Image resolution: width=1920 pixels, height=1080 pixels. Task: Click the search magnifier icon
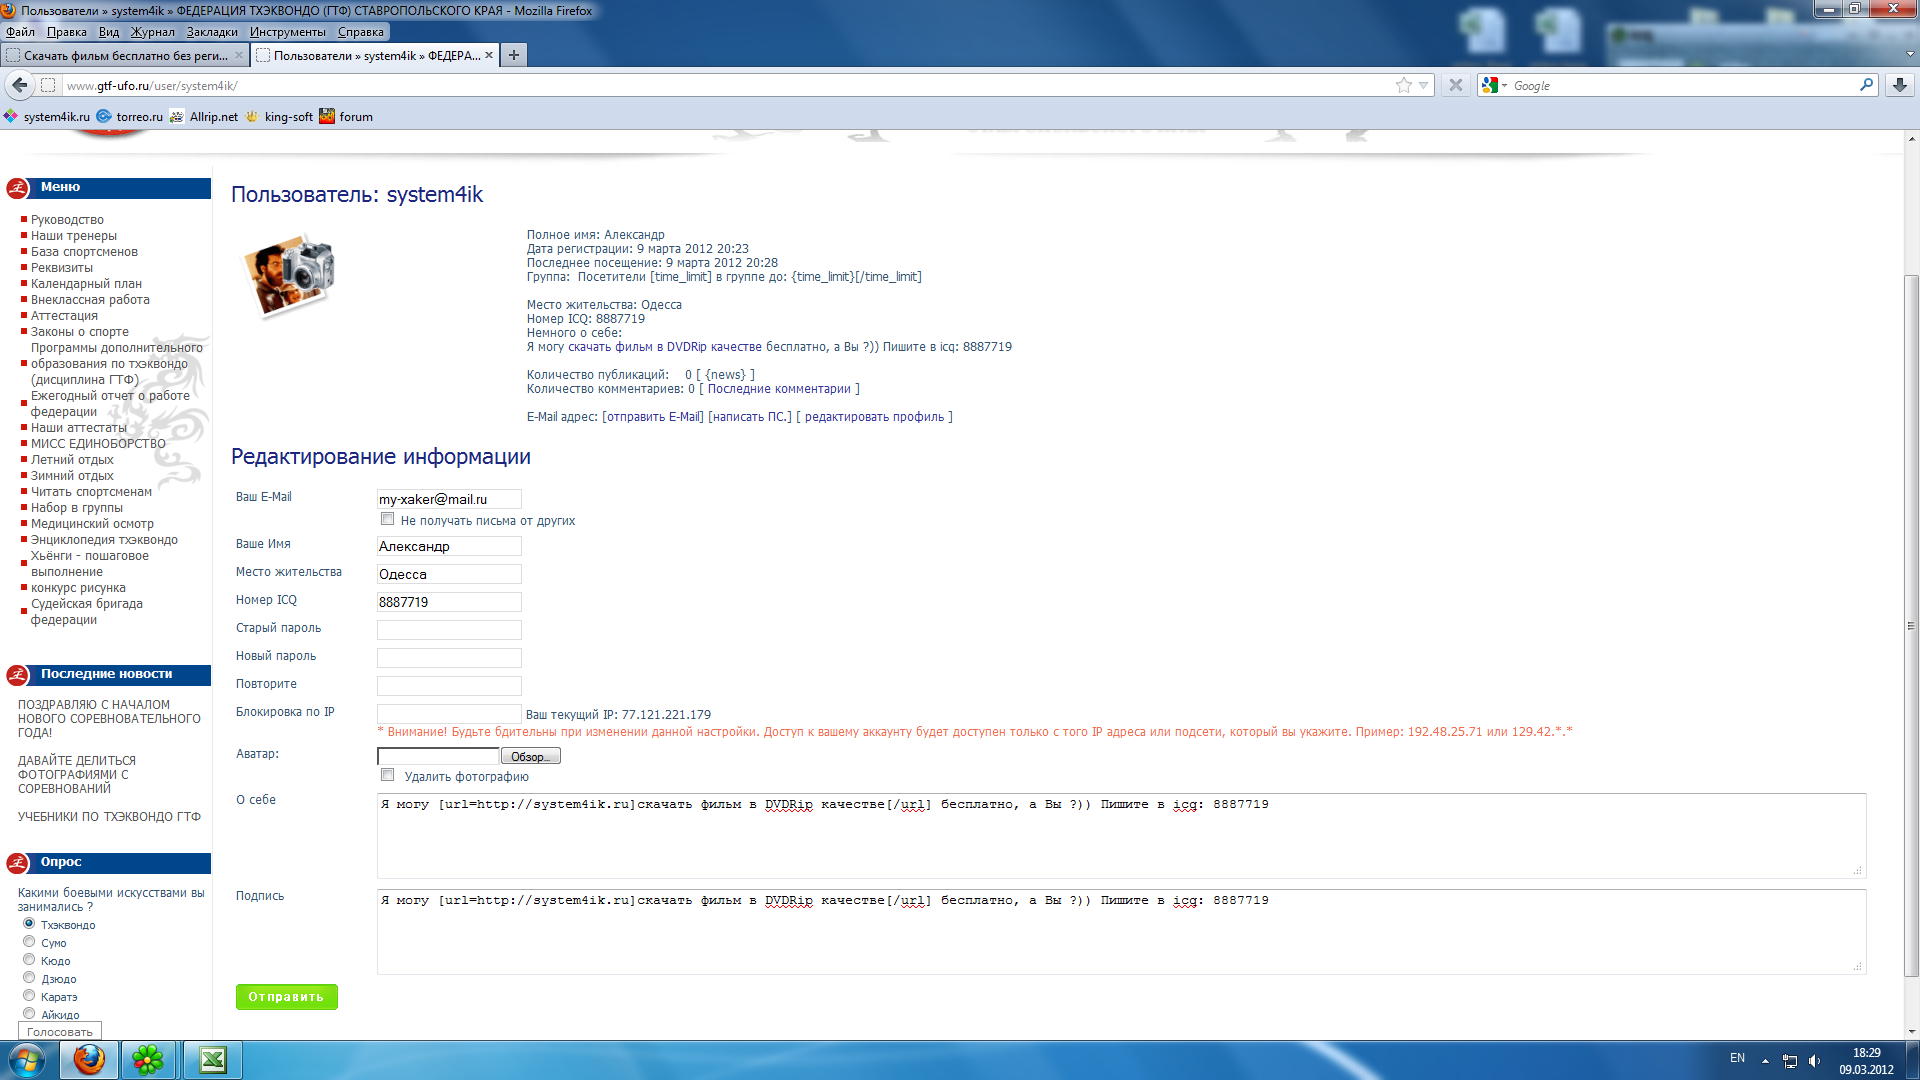pyautogui.click(x=1866, y=85)
